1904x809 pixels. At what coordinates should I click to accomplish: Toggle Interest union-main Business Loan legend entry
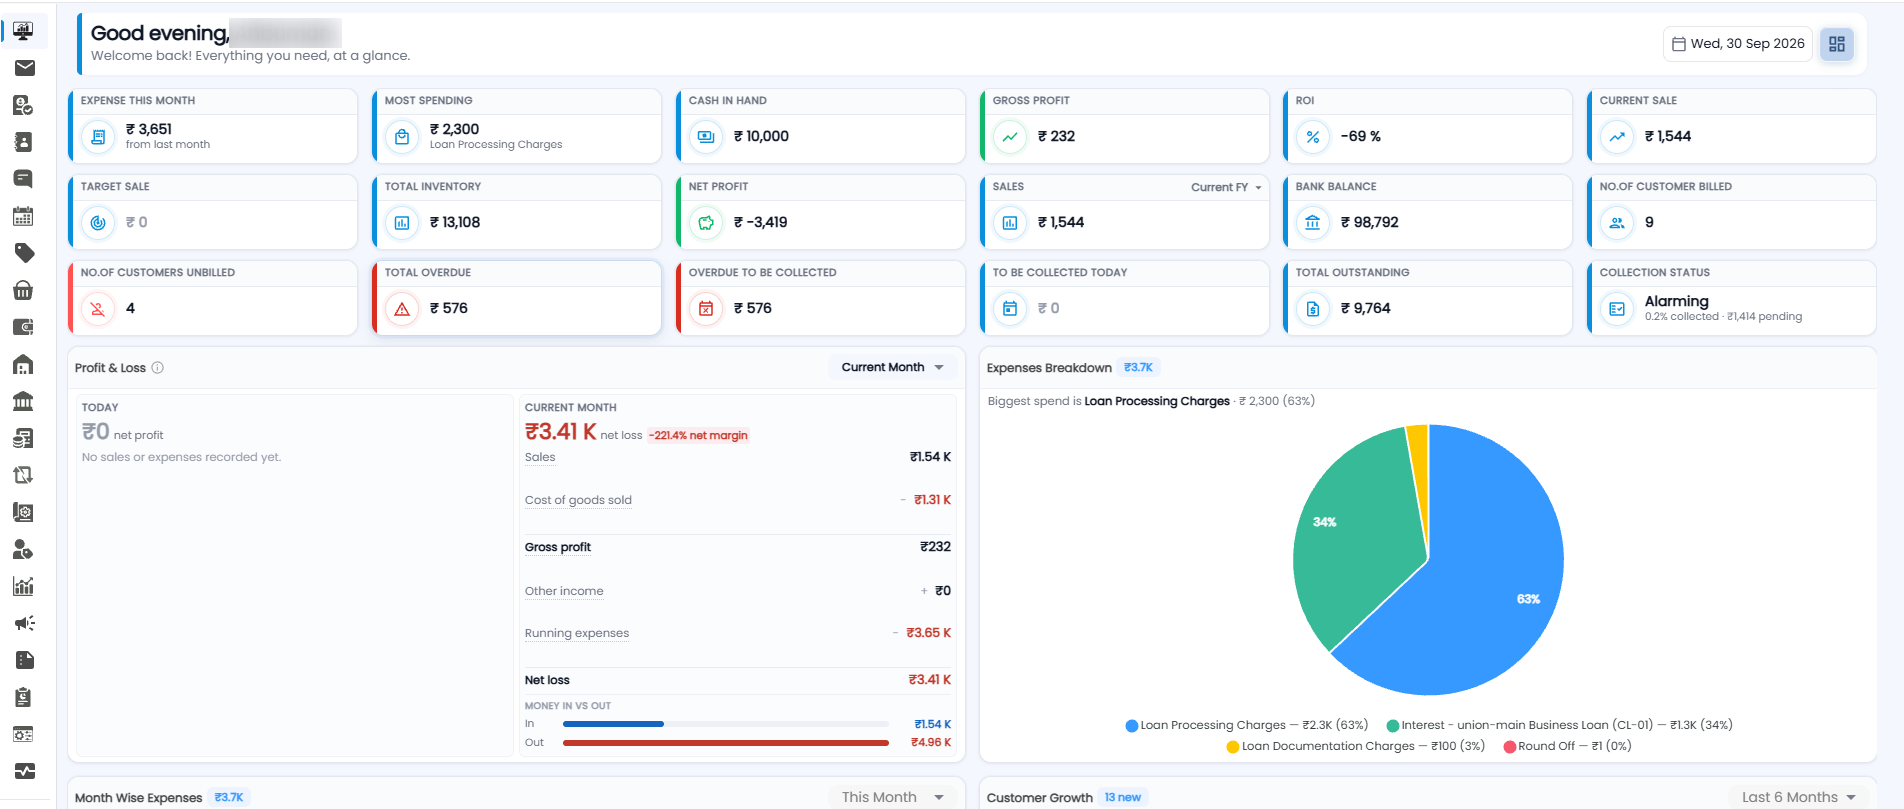[1559, 725]
